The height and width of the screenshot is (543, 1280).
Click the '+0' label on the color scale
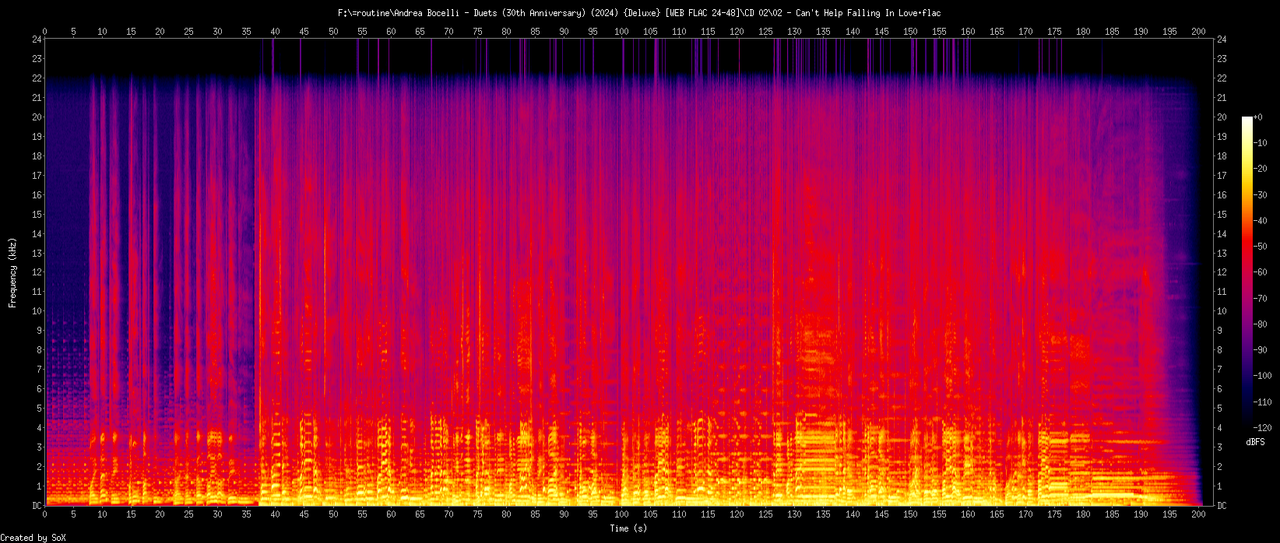pyautogui.click(x=1258, y=117)
